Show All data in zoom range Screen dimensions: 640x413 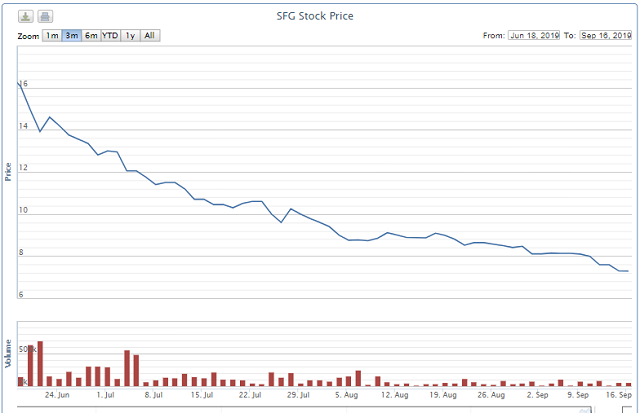tap(149, 36)
